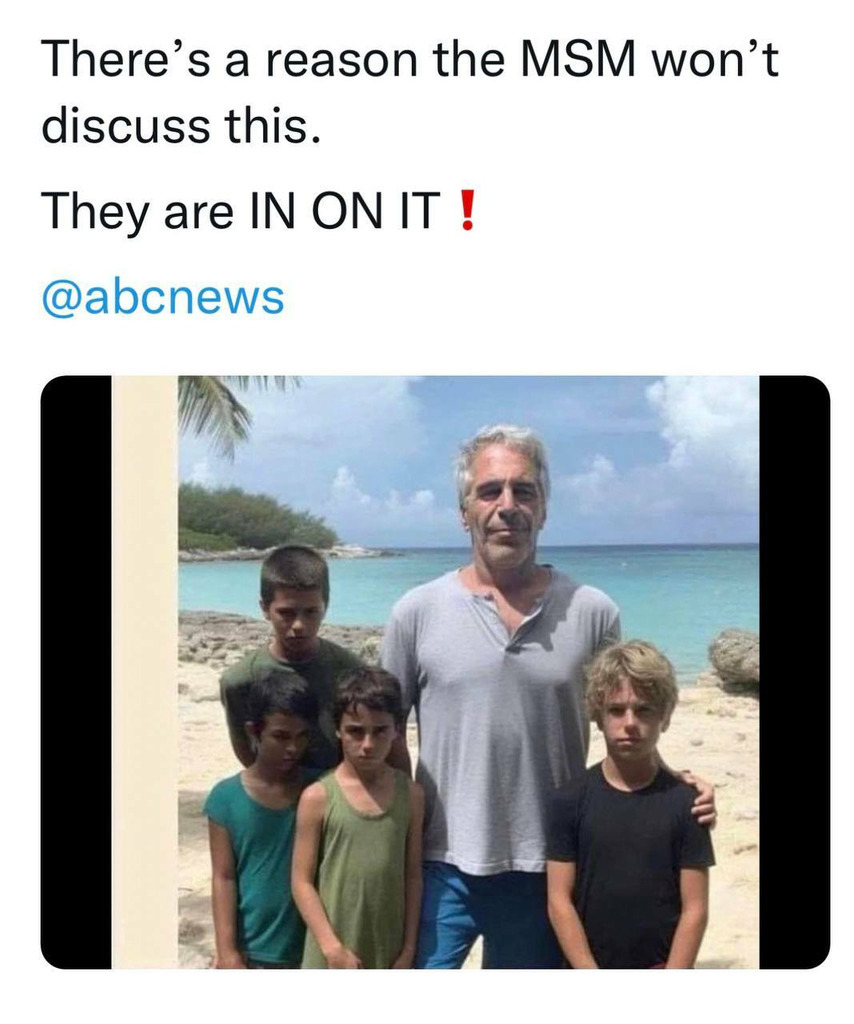Image resolution: width=854 pixels, height=1024 pixels.
Task: Tap the right black letterbox bar
Action: tap(795, 672)
